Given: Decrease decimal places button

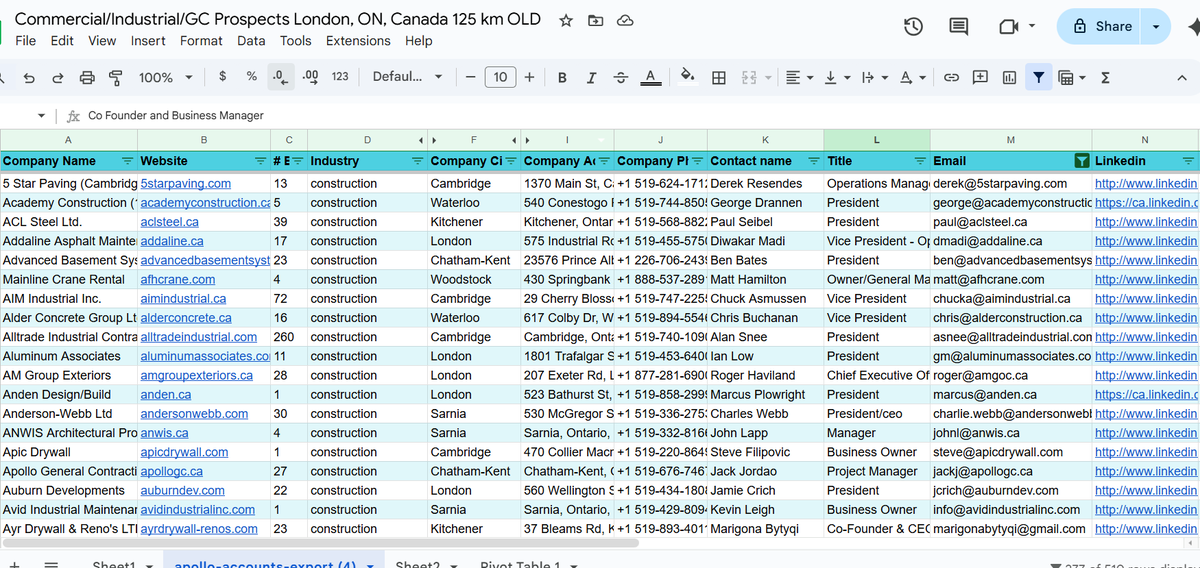Looking at the screenshot, I should click(280, 77).
